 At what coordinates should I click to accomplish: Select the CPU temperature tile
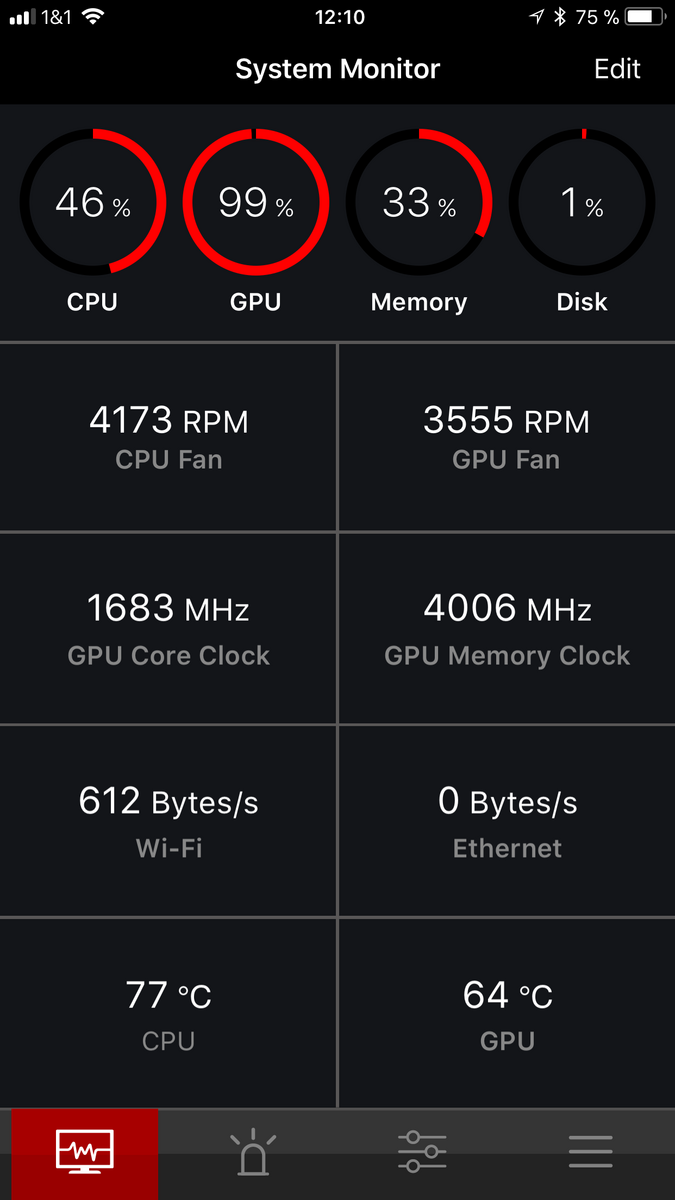[168, 1013]
